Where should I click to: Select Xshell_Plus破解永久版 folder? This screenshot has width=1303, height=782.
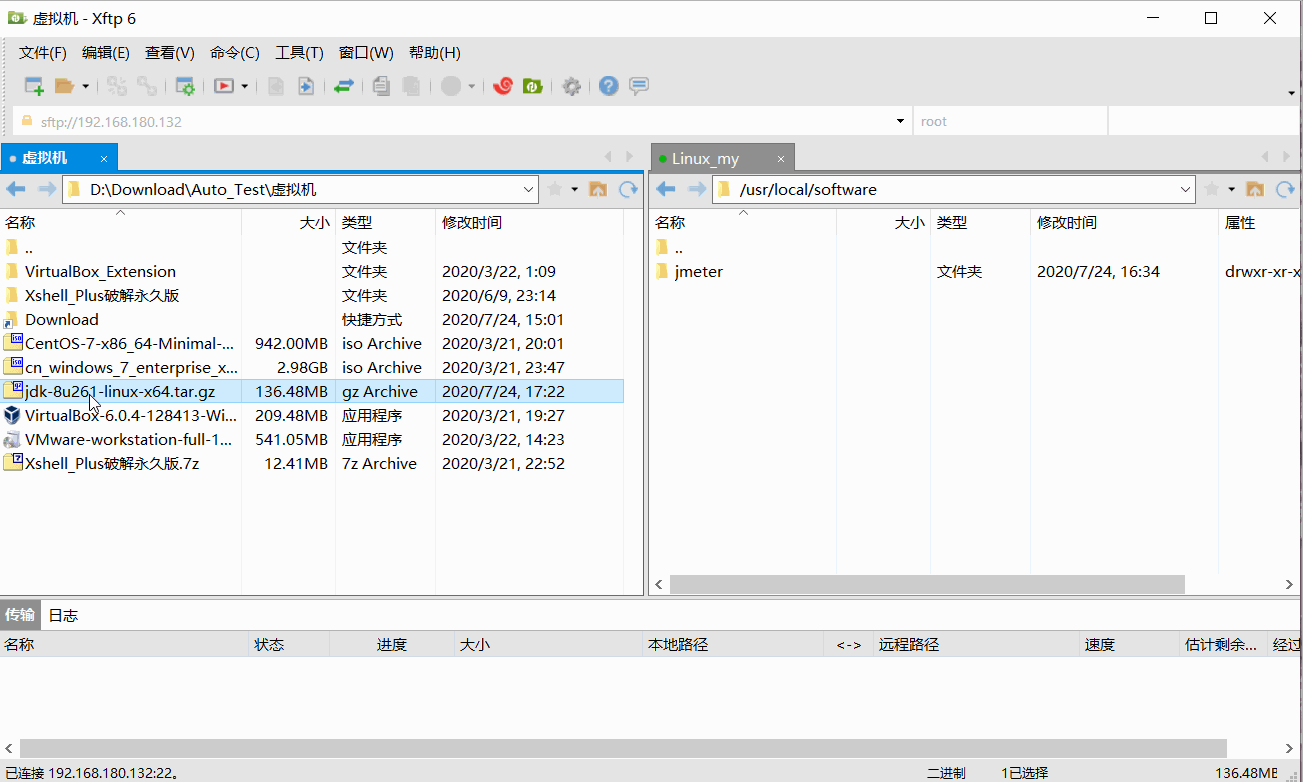point(102,296)
